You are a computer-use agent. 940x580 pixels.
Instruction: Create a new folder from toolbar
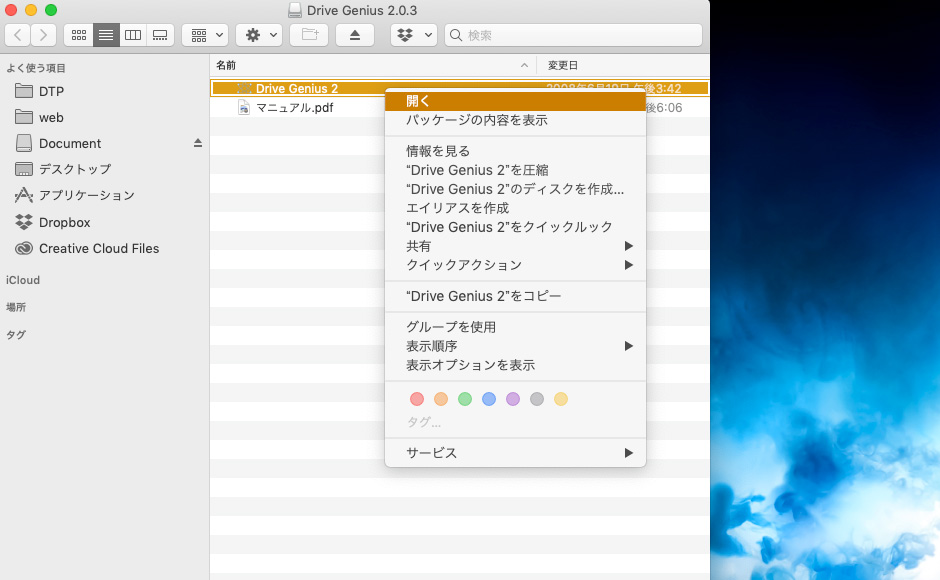pos(309,35)
